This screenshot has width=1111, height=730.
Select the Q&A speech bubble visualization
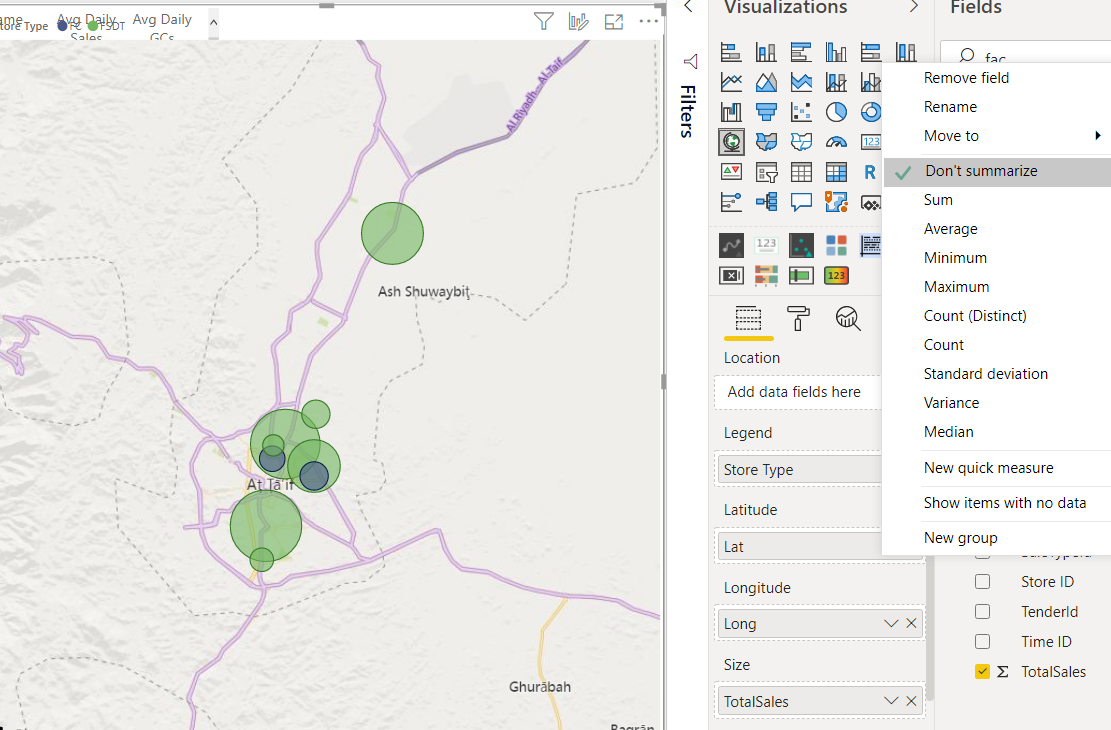point(801,202)
